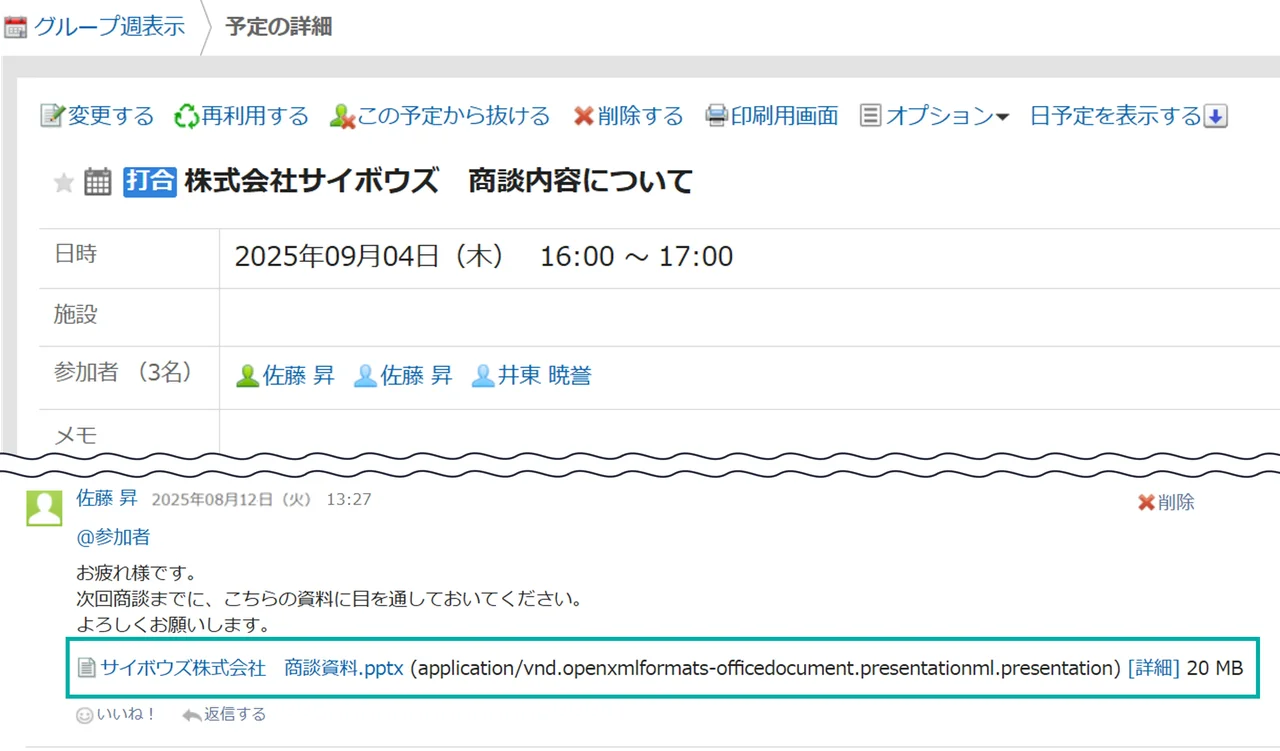The image size is (1280, 751).
Task: Click the 20 MB file size text
Action: (1215, 668)
